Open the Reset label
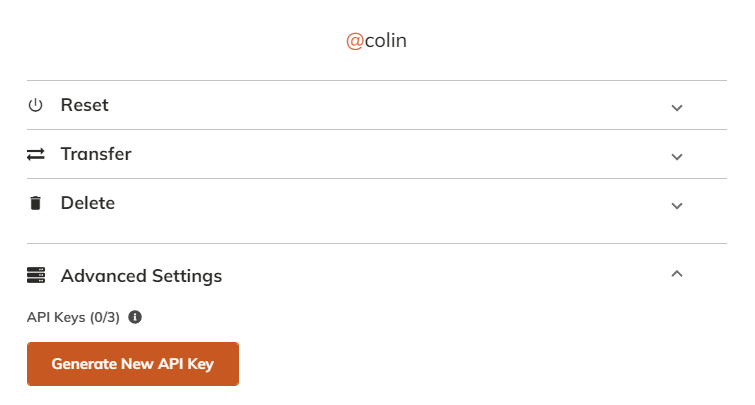 [x=85, y=105]
